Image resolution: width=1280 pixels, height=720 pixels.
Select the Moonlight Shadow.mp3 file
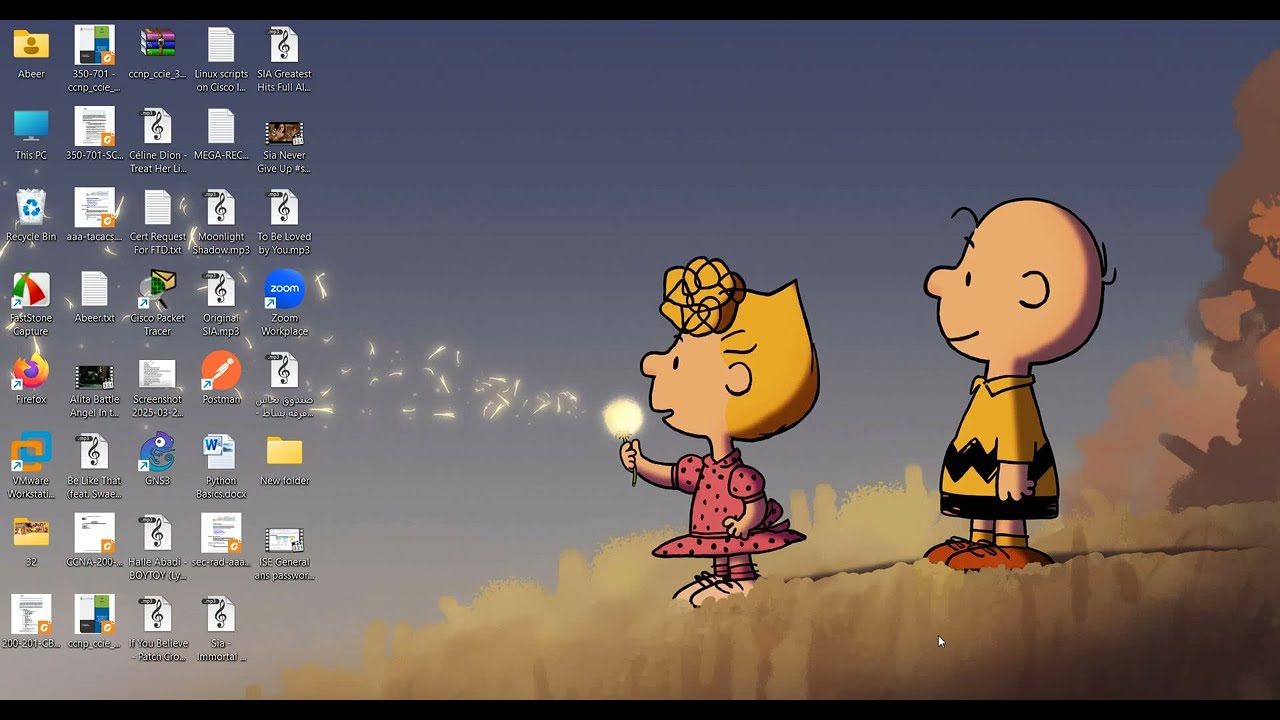221,208
